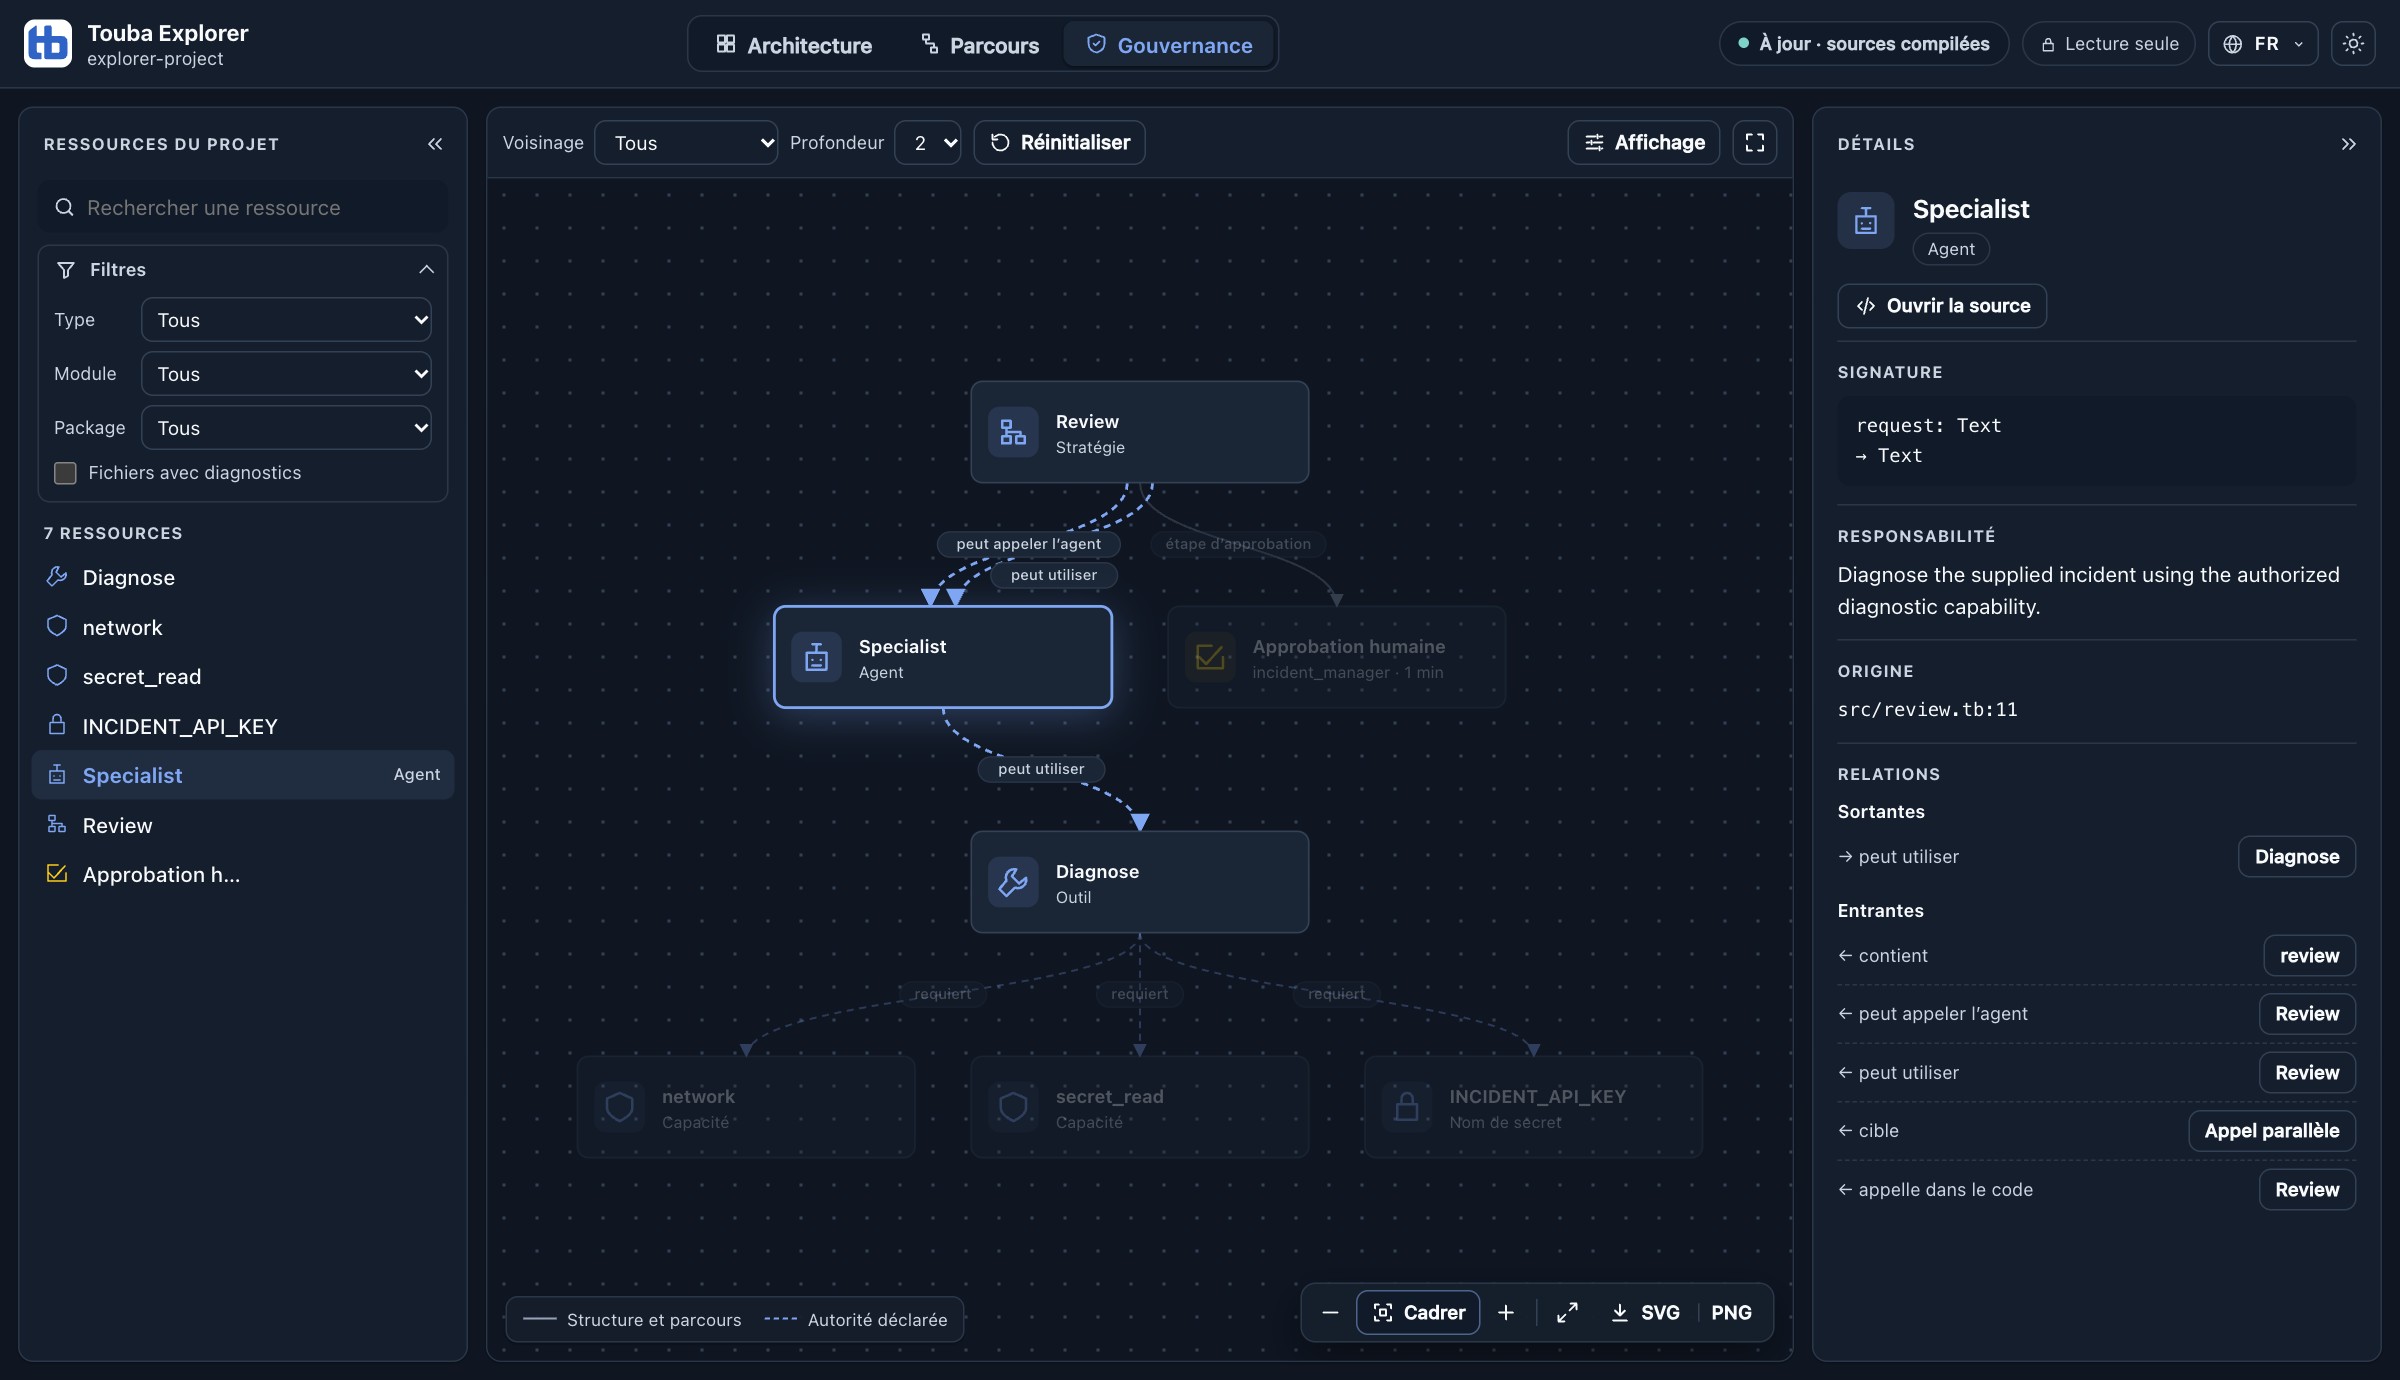Viewport: 2400px width, 1380px height.
Task: Select the INCIDENT_API_KEY secret node
Action: pos(1533,1107)
